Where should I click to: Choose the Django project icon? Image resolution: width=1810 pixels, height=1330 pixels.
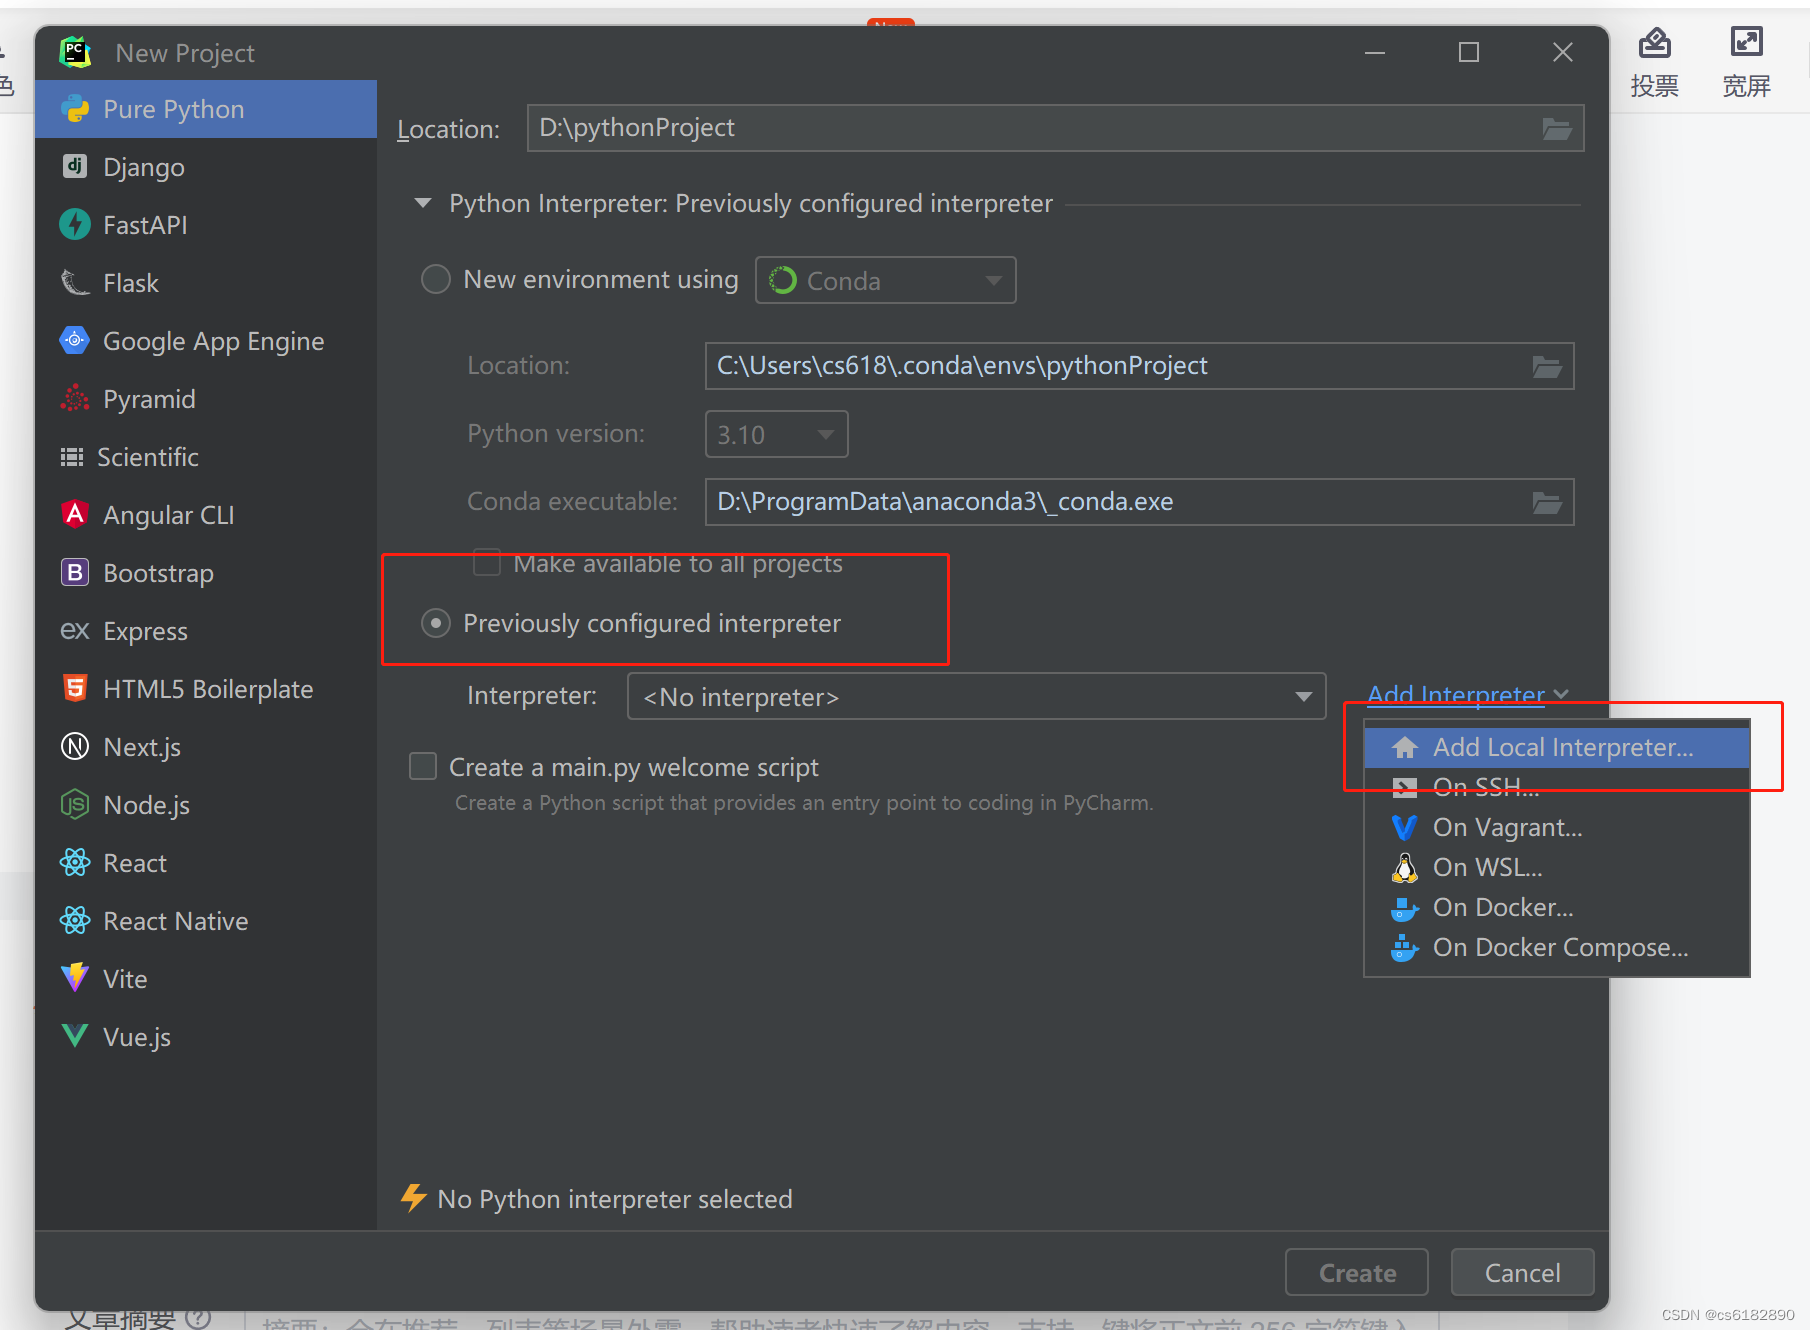click(x=75, y=166)
